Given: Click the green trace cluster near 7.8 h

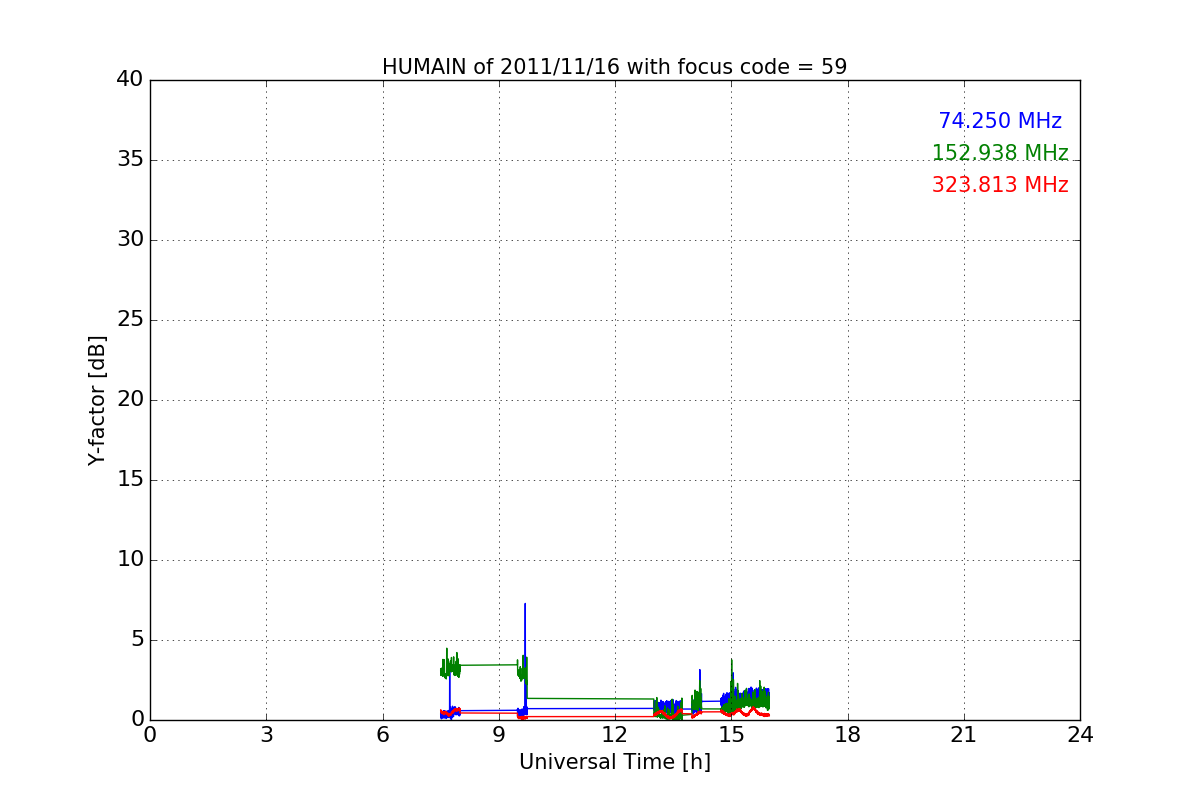Looking at the screenshot, I should [450, 665].
